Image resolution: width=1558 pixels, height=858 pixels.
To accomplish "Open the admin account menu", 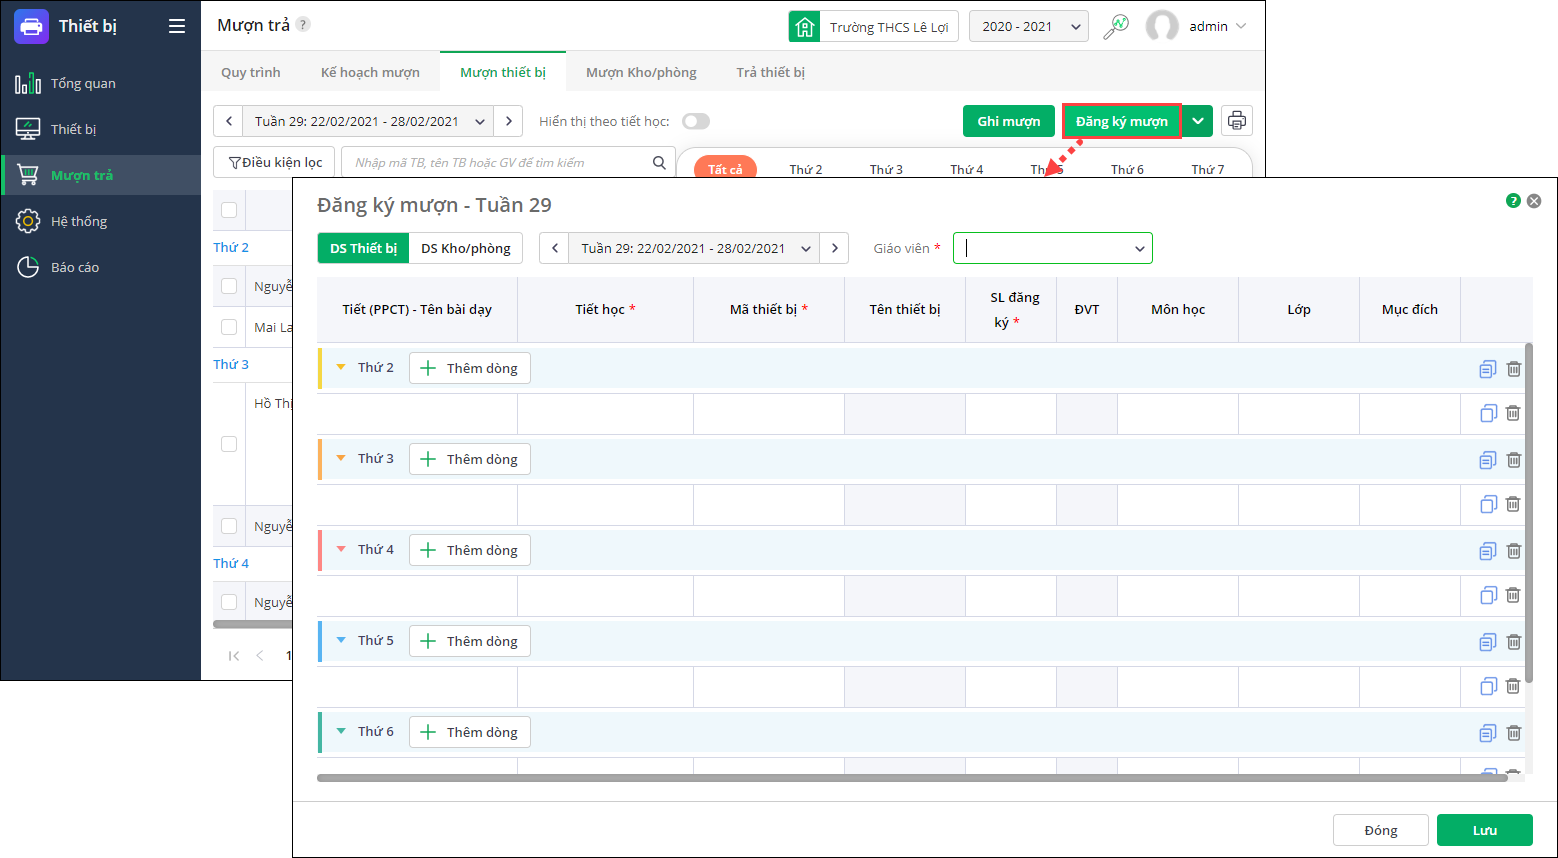I will point(1197,26).
